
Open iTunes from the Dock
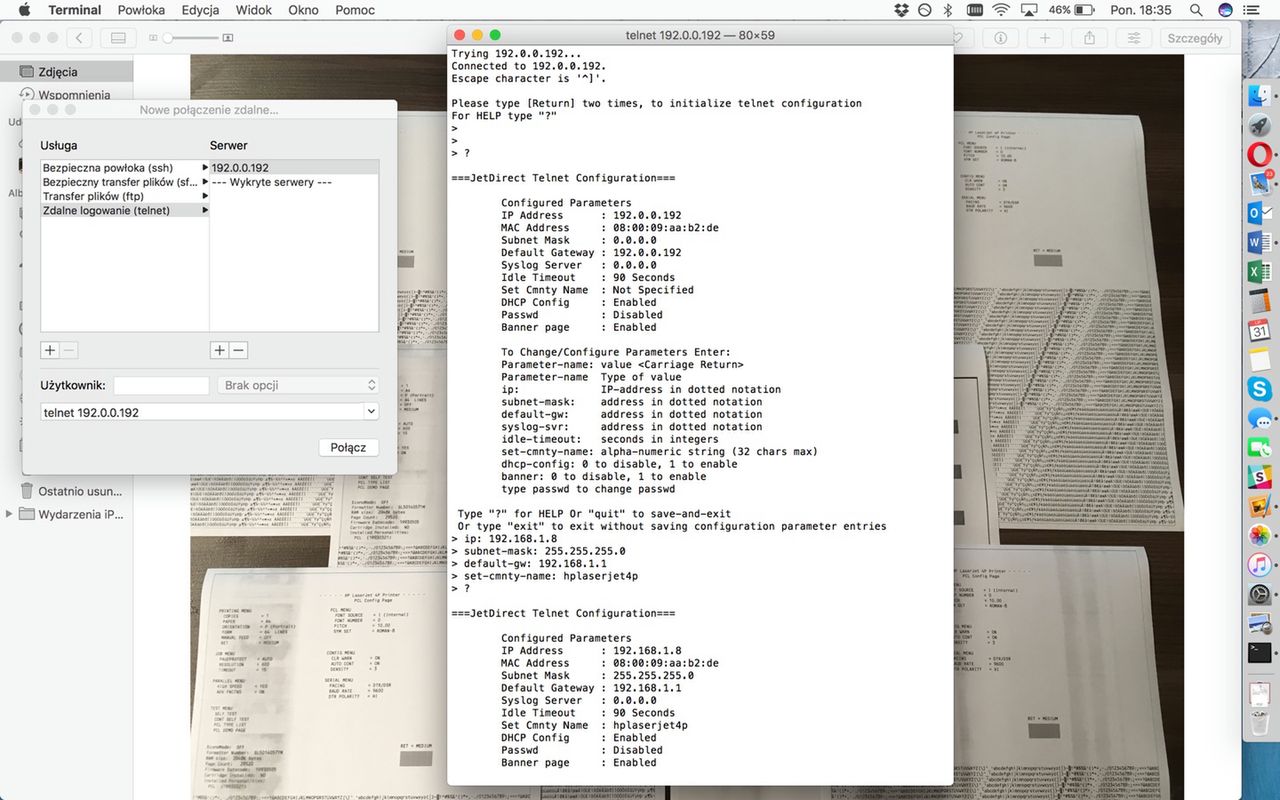1260,565
